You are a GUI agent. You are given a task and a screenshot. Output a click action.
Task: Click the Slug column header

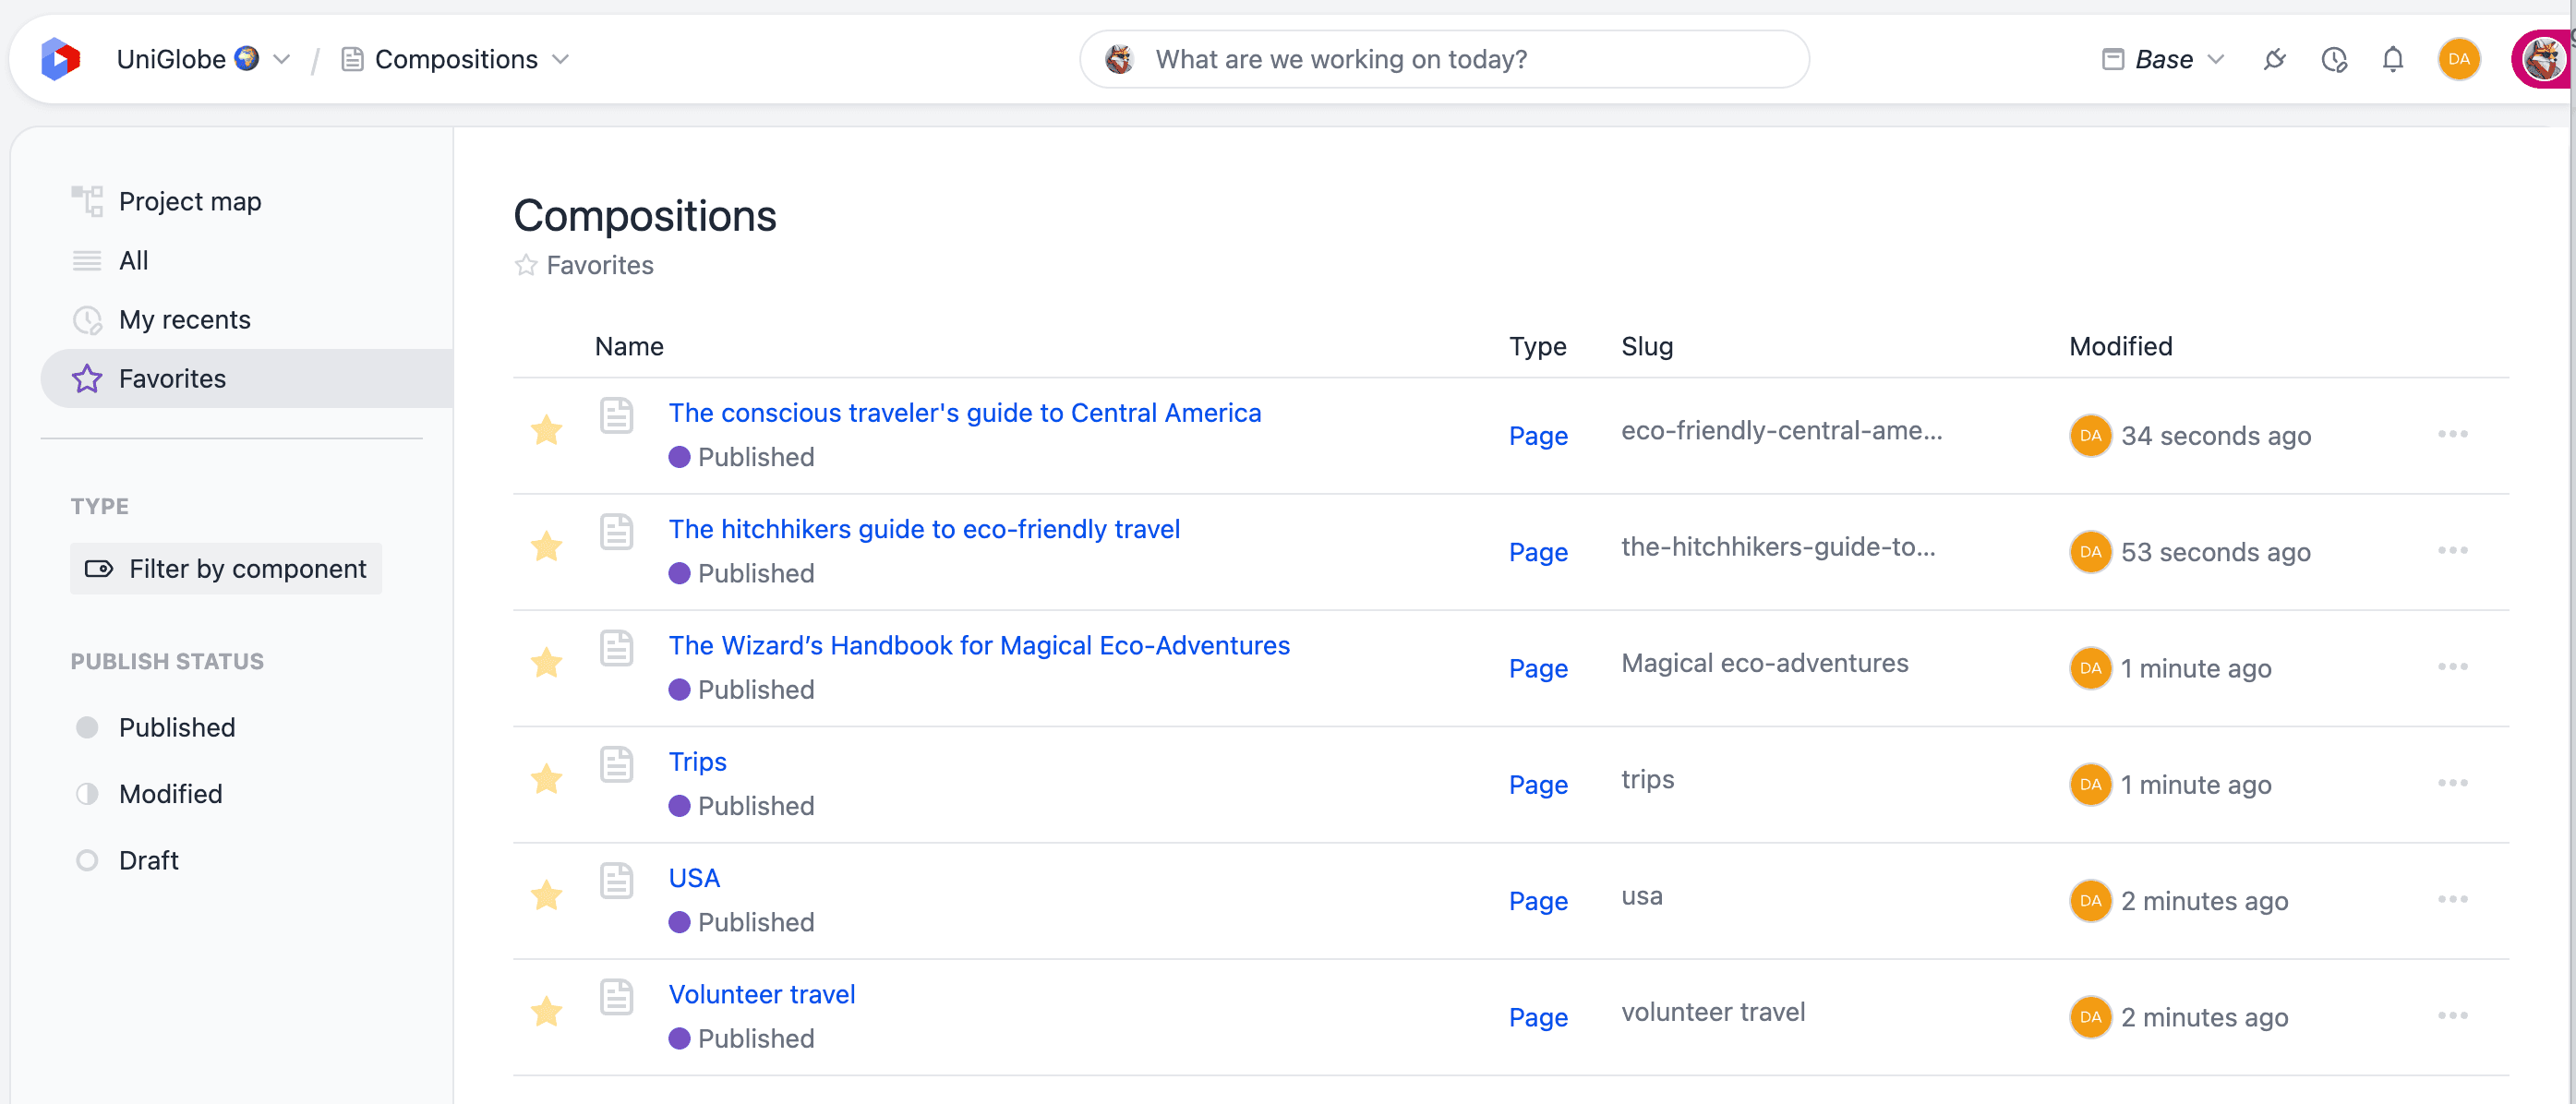[x=1646, y=345]
